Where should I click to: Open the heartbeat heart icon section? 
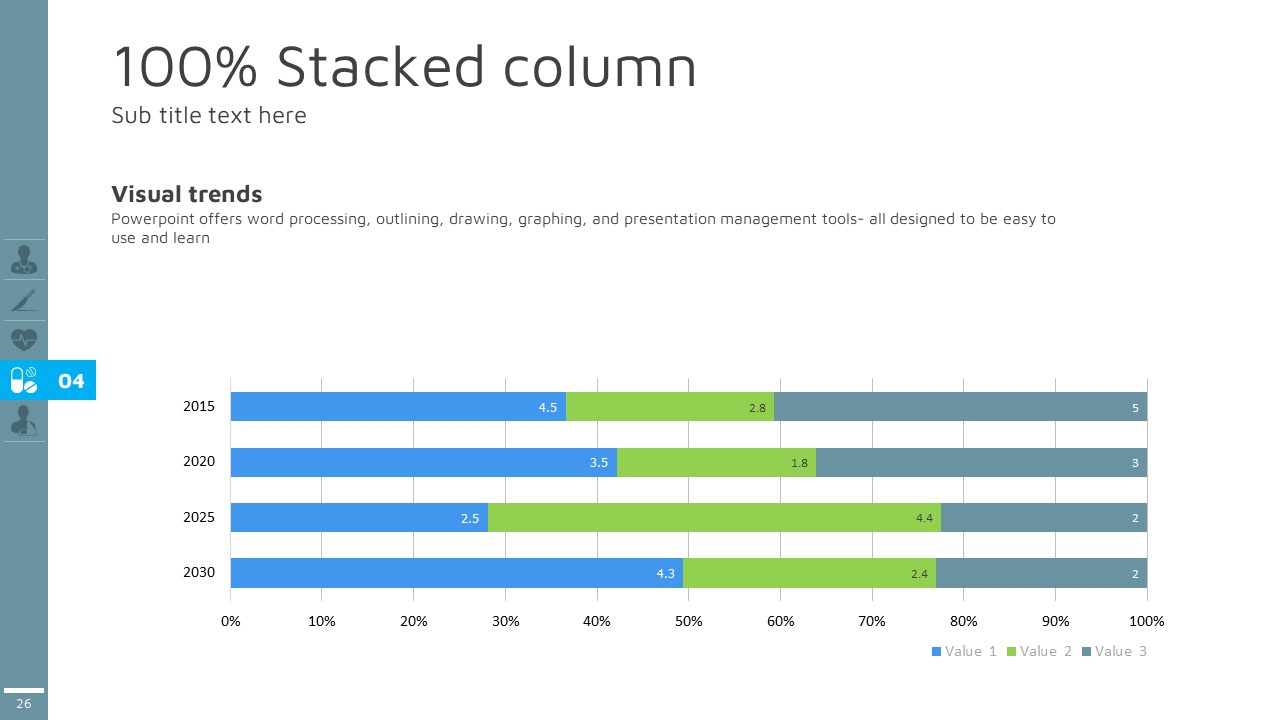point(24,339)
